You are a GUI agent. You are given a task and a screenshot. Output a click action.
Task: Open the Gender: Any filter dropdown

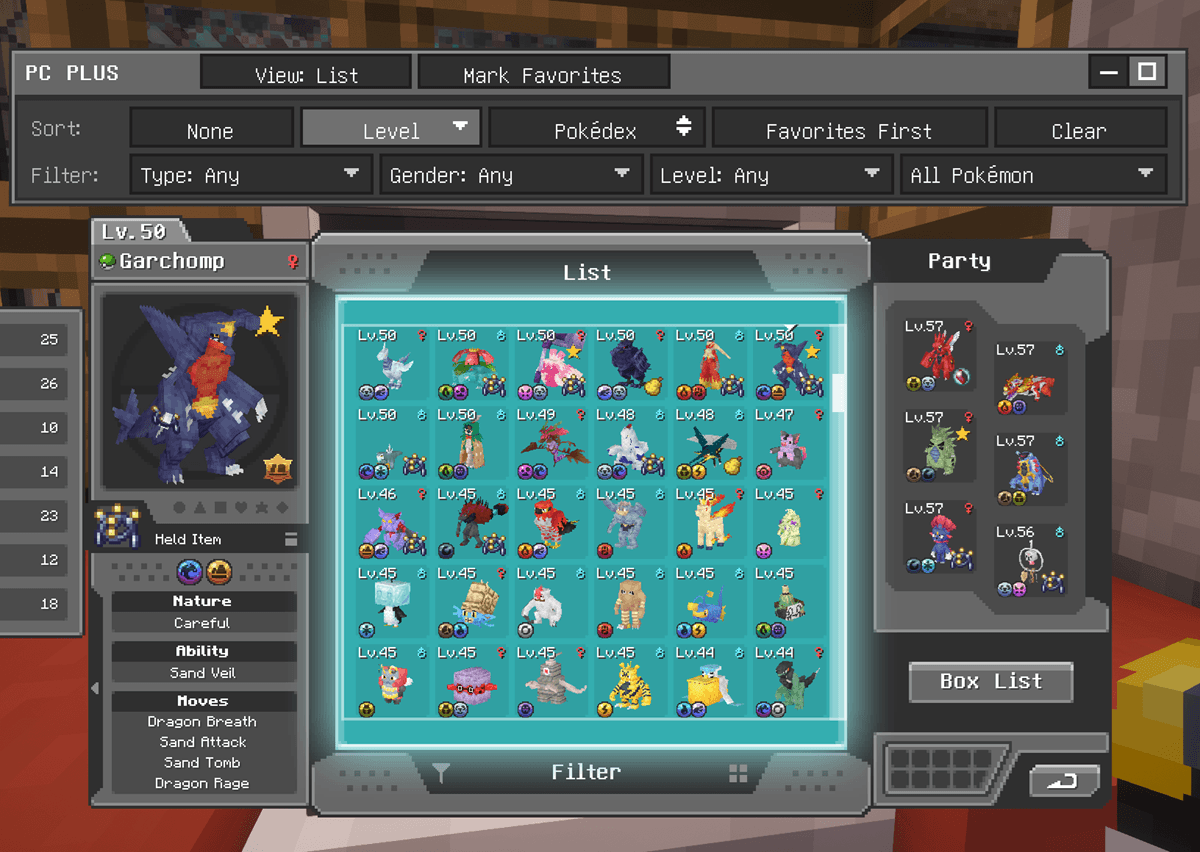510,175
